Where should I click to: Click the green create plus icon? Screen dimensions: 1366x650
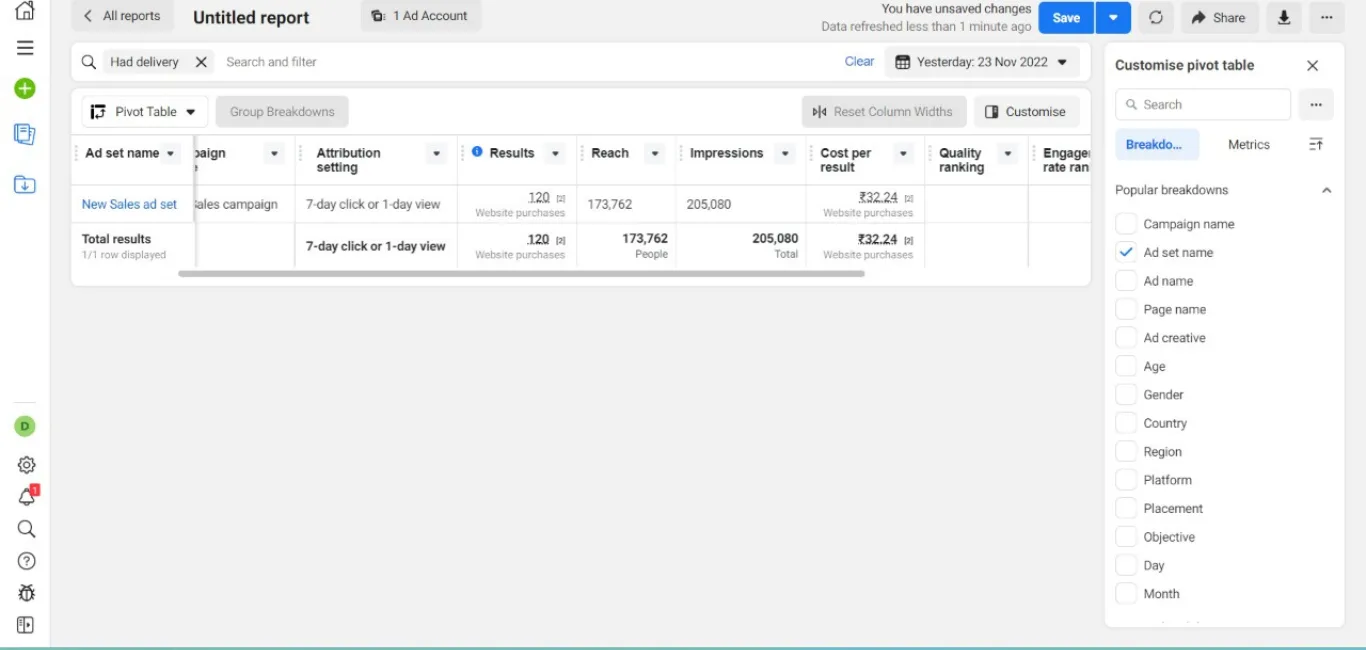tap(25, 89)
